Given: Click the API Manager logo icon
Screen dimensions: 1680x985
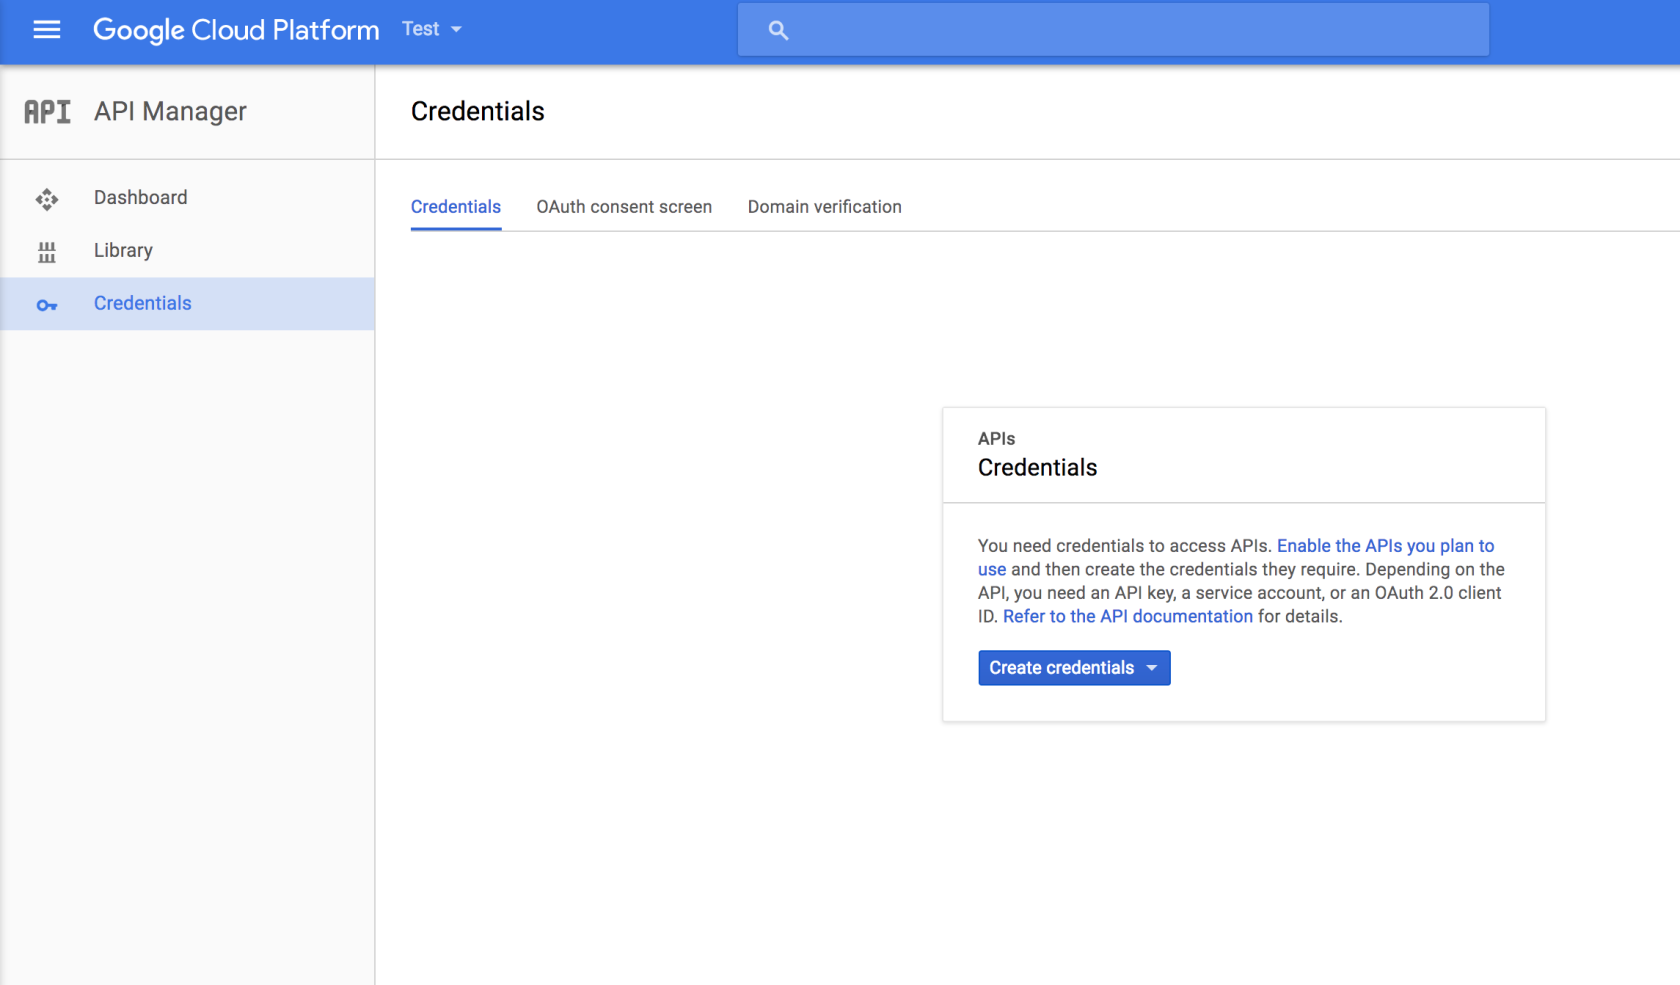Looking at the screenshot, I should coord(47,111).
